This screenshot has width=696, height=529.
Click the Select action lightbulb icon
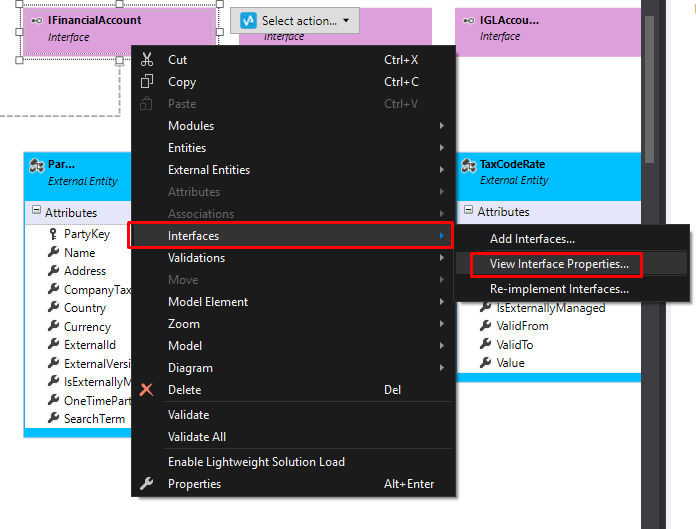[x=248, y=20]
